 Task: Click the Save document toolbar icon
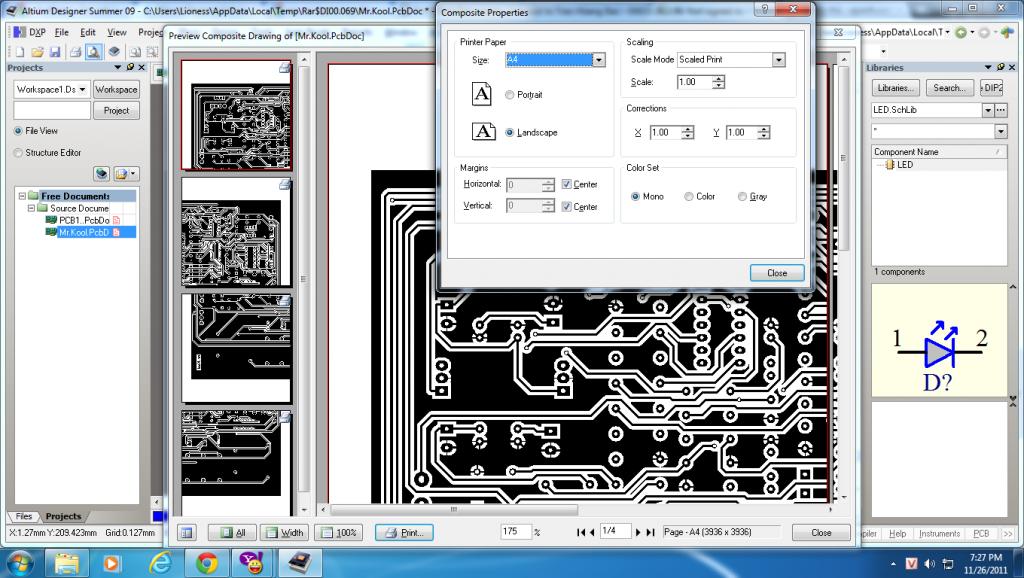55,51
